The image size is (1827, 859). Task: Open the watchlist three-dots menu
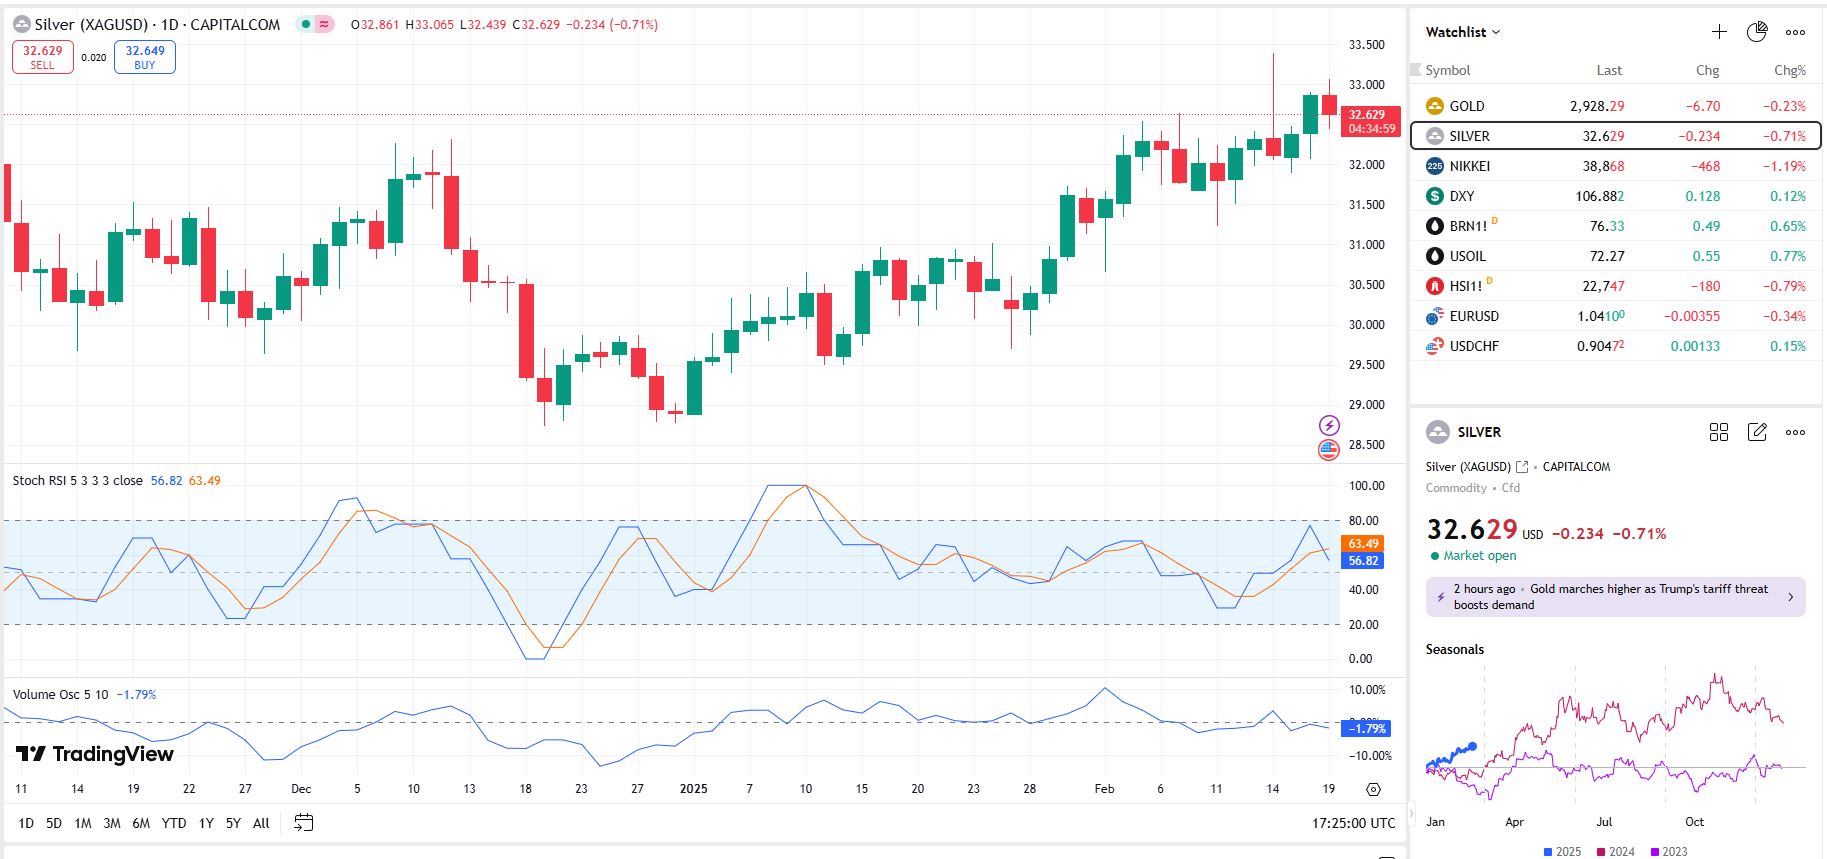(x=1796, y=32)
